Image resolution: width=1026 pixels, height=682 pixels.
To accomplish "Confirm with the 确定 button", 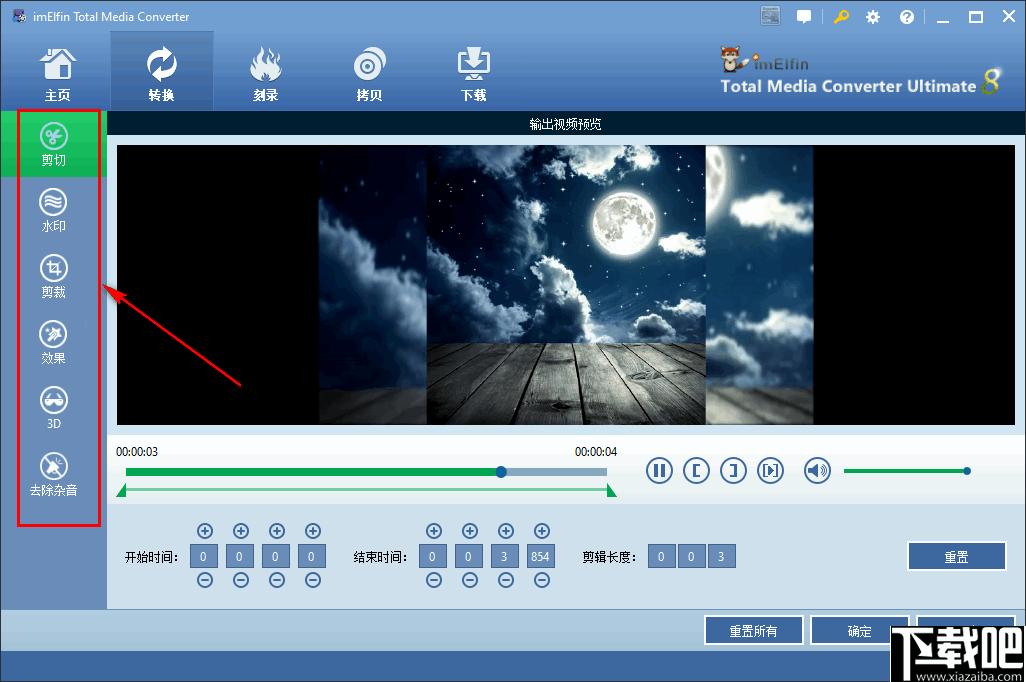I will 860,631.
